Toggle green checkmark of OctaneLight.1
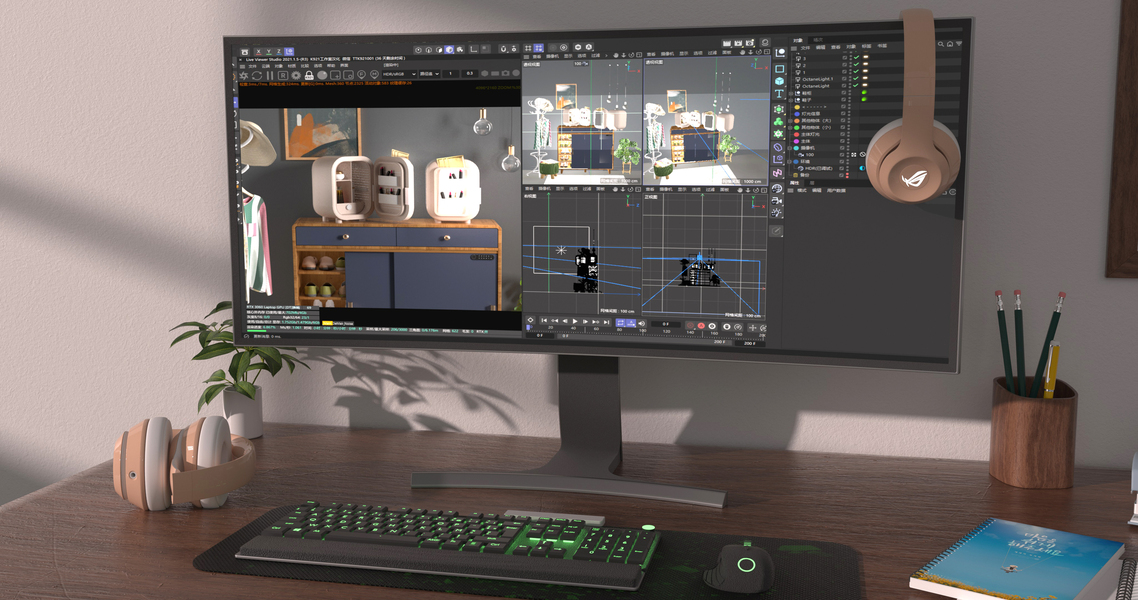 pyautogui.click(x=856, y=79)
